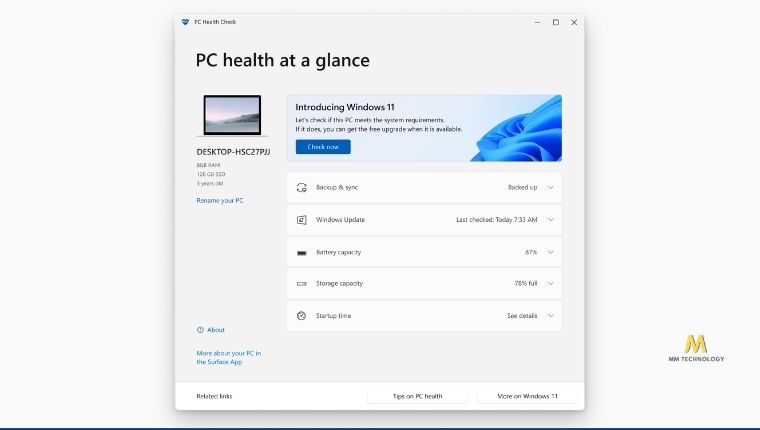
Task: Click the About info icon
Action: [x=200, y=330]
